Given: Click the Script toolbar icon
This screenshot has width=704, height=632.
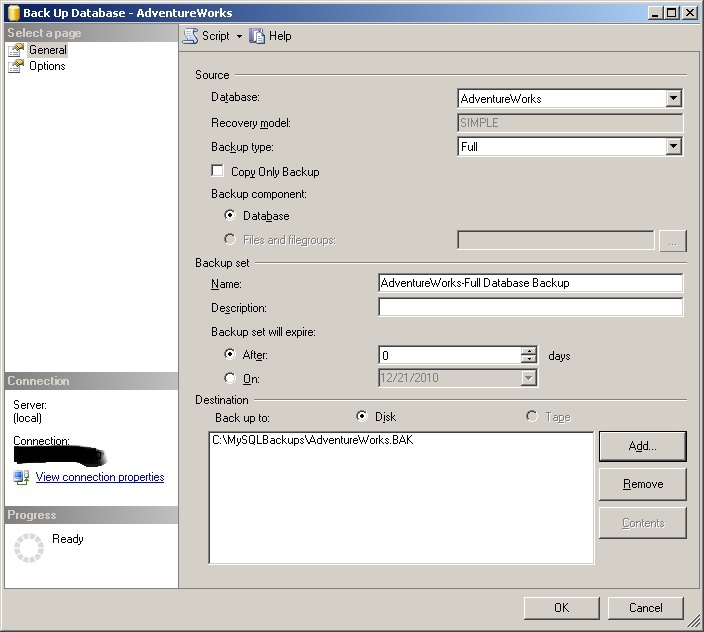Looking at the screenshot, I should pos(190,36).
